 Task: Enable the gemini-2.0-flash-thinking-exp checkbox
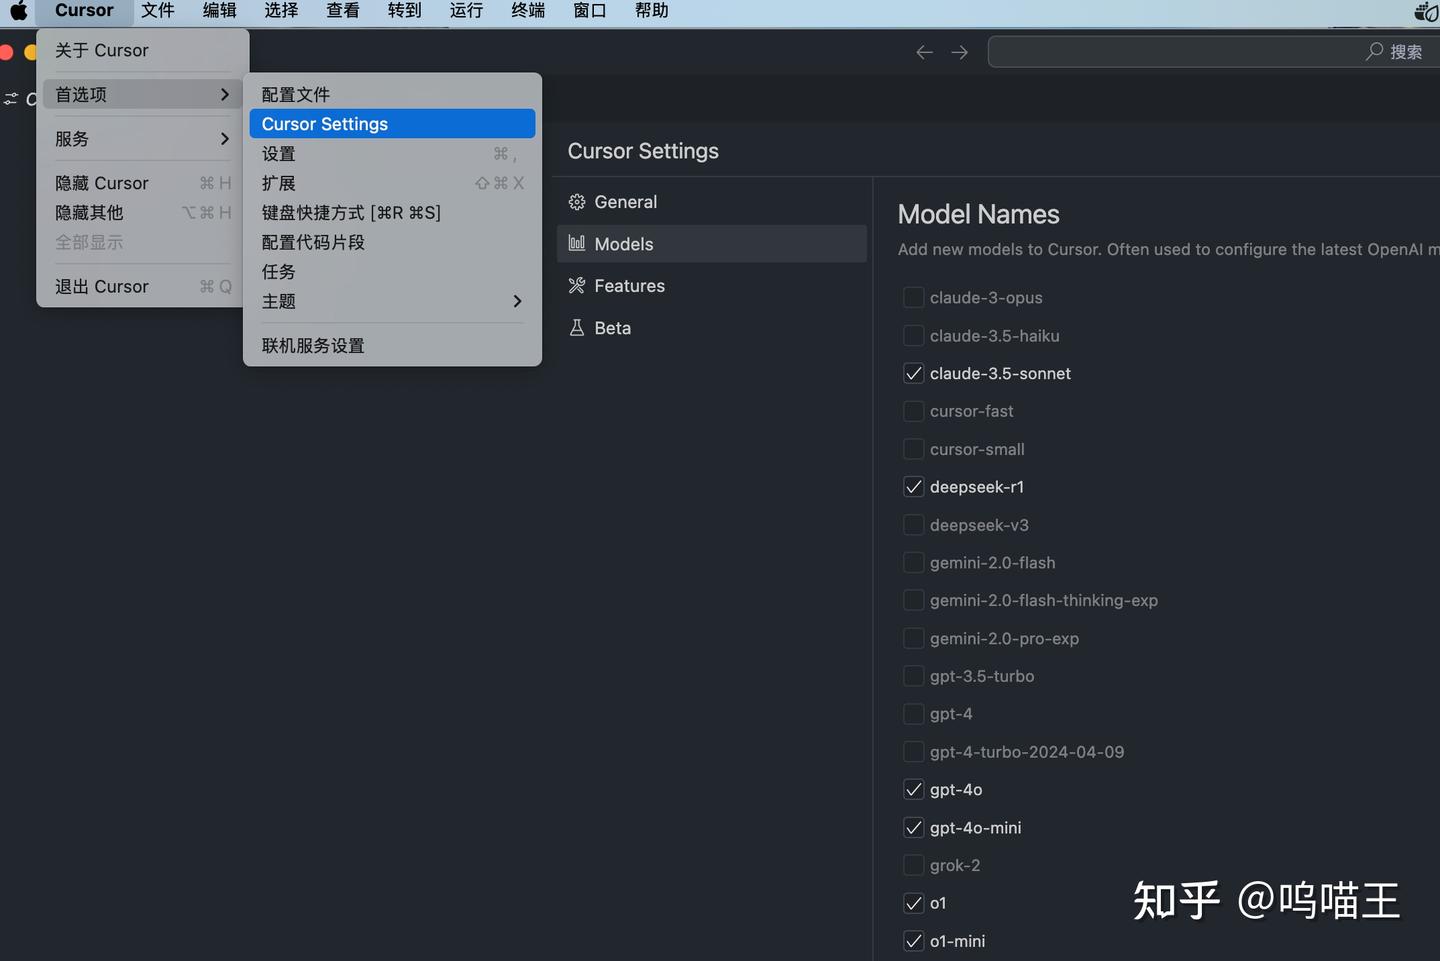click(x=913, y=600)
